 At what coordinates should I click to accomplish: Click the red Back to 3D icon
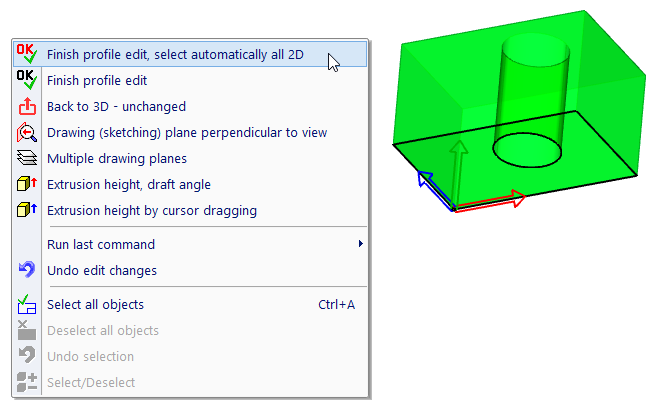[26, 106]
